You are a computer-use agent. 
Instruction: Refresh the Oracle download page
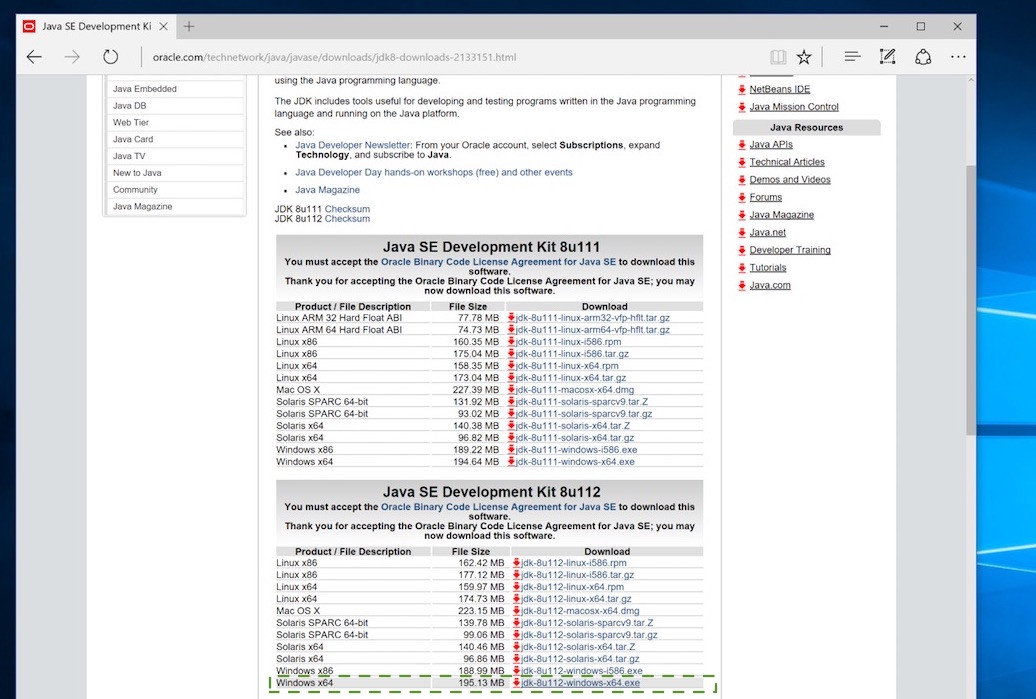point(110,57)
